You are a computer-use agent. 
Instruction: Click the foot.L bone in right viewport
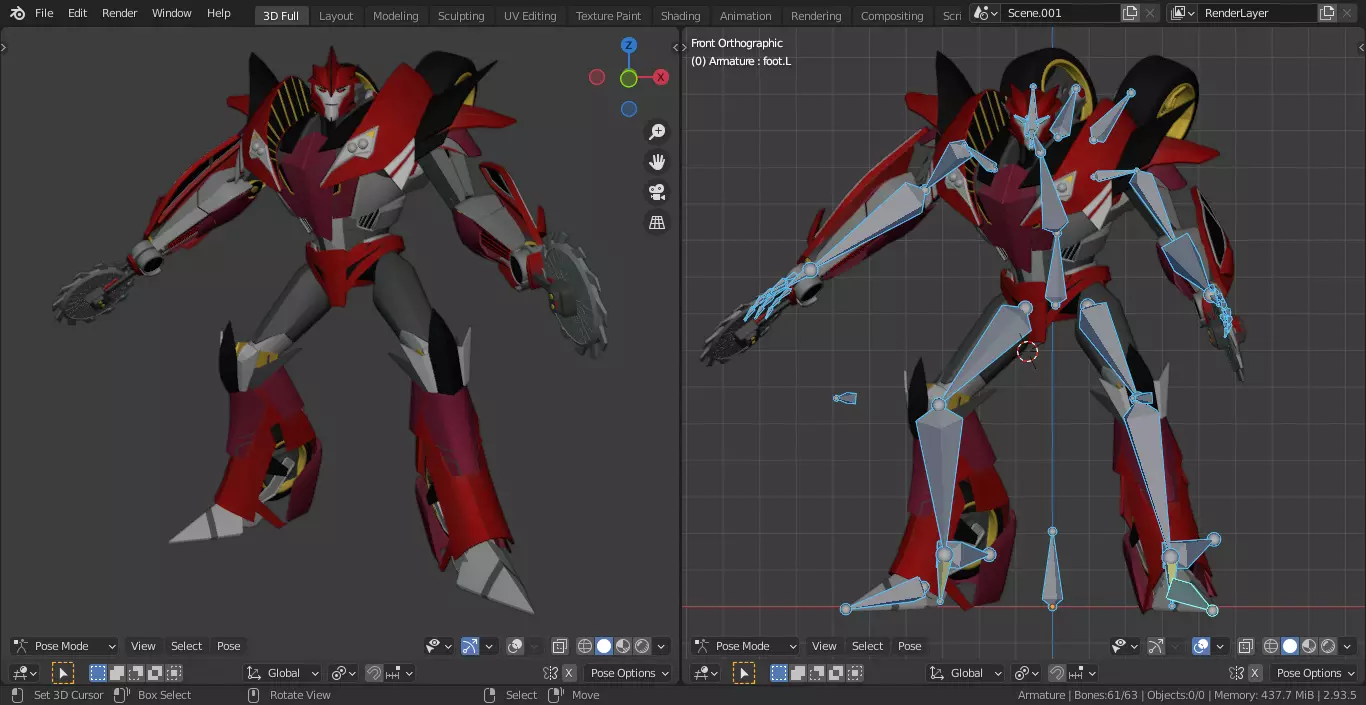1190,593
